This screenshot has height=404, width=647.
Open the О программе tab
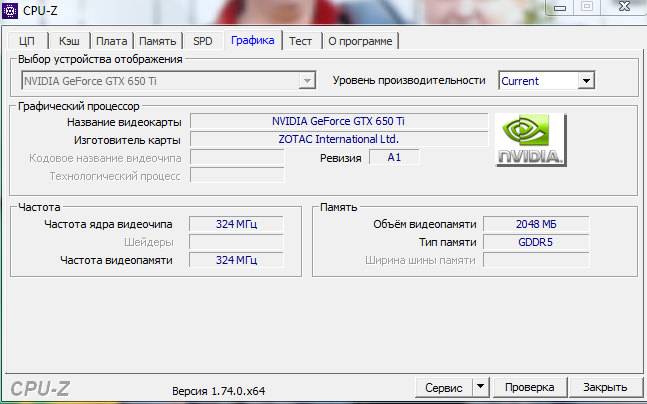pyautogui.click(x=360, y=41)
